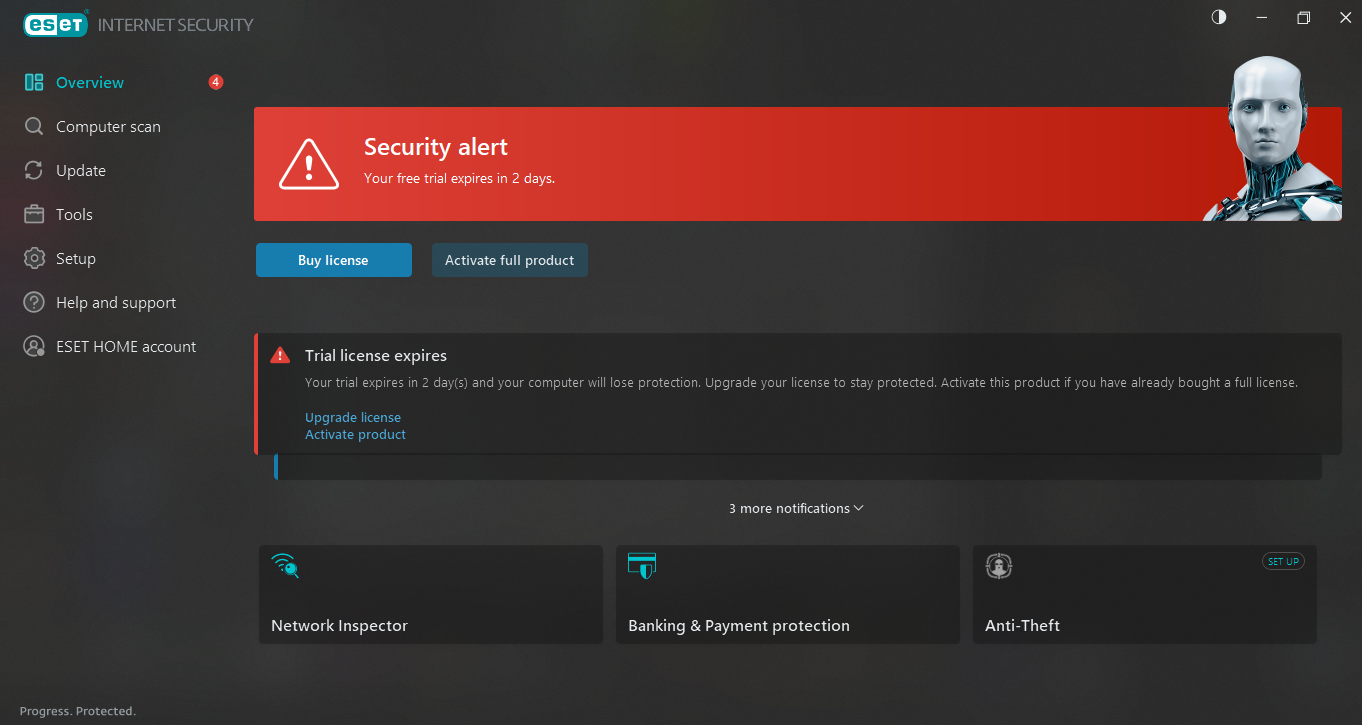Follow the Upgrade license link

(353, 417)
